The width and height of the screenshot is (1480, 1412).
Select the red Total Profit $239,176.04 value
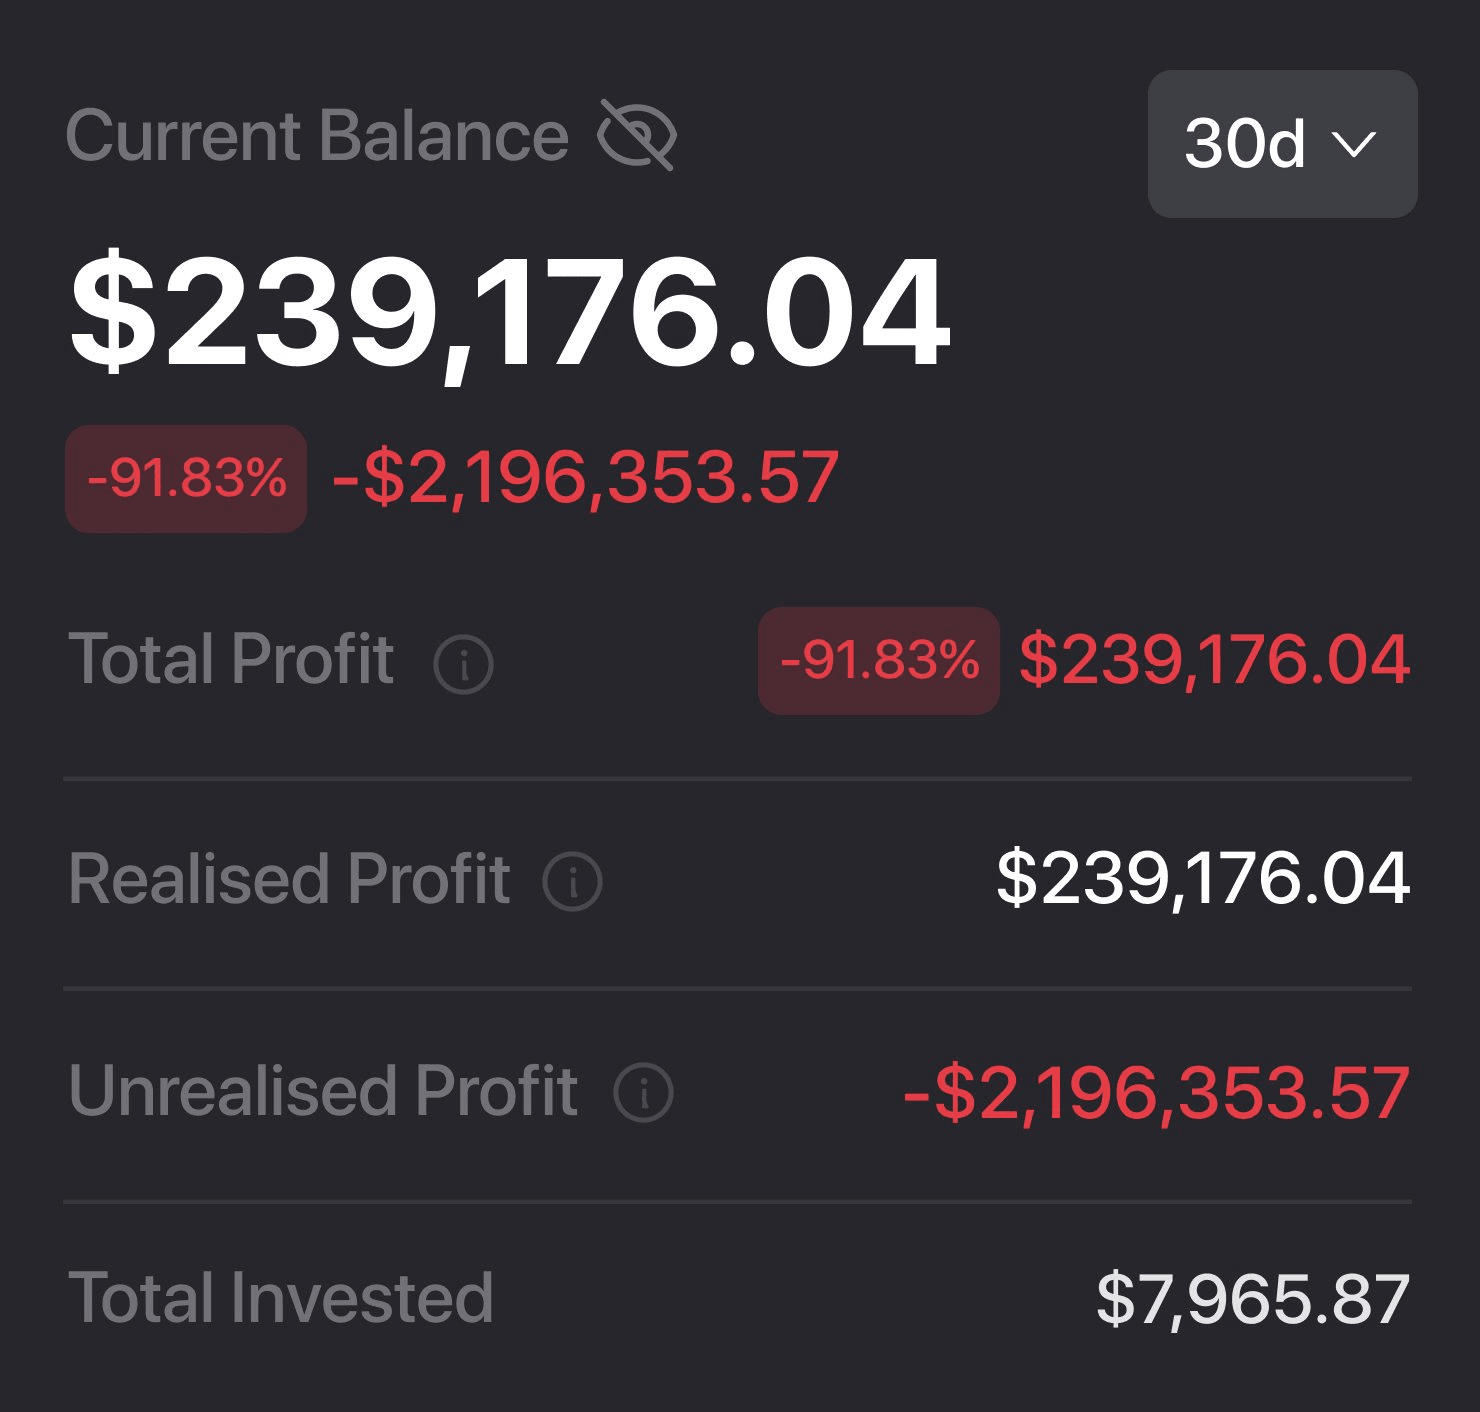[x=1214, y=660]
